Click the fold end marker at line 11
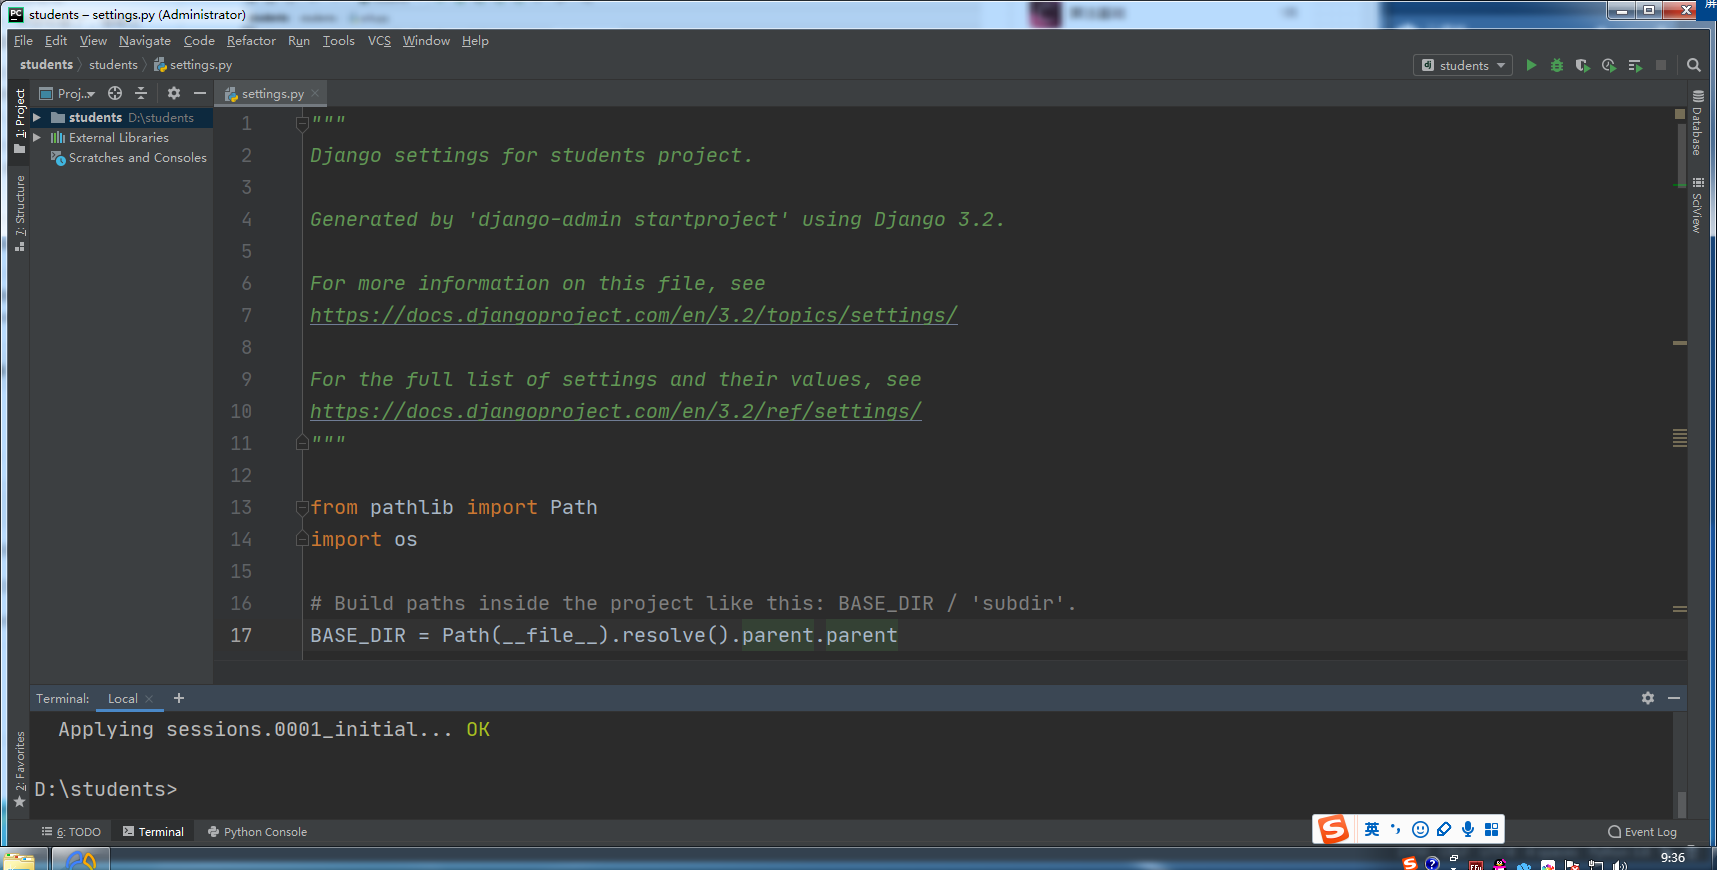1717x870 pixels. click(x=302, y=442)
